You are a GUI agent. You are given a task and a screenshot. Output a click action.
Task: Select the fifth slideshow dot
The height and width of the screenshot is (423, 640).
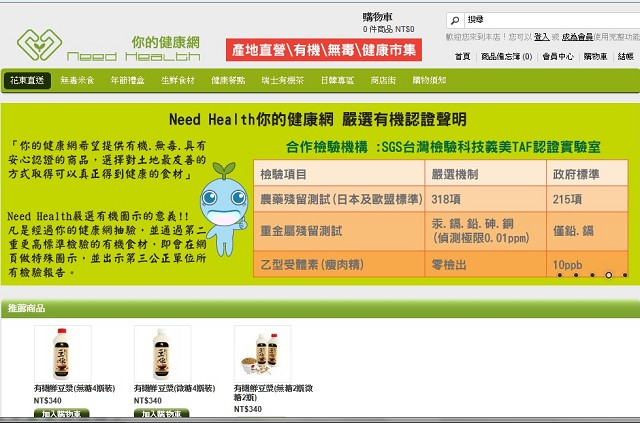(x=625, y=275)
